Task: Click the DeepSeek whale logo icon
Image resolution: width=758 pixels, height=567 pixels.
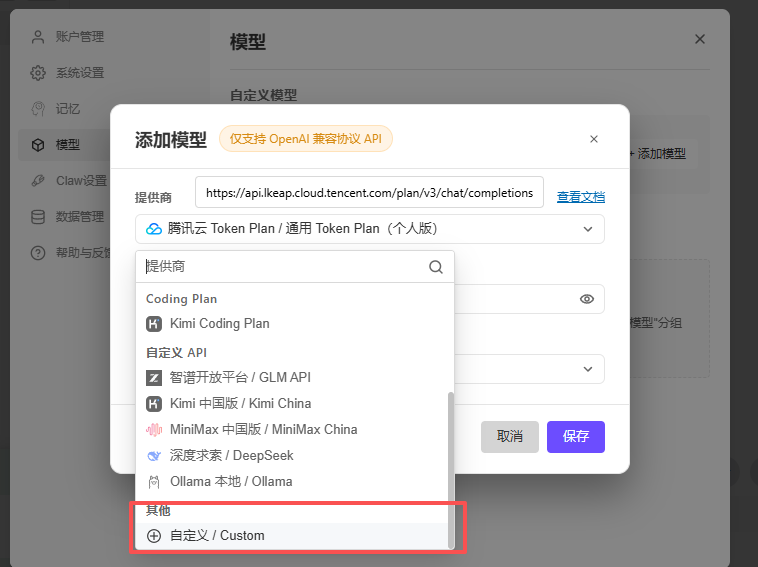Action: 154,455
